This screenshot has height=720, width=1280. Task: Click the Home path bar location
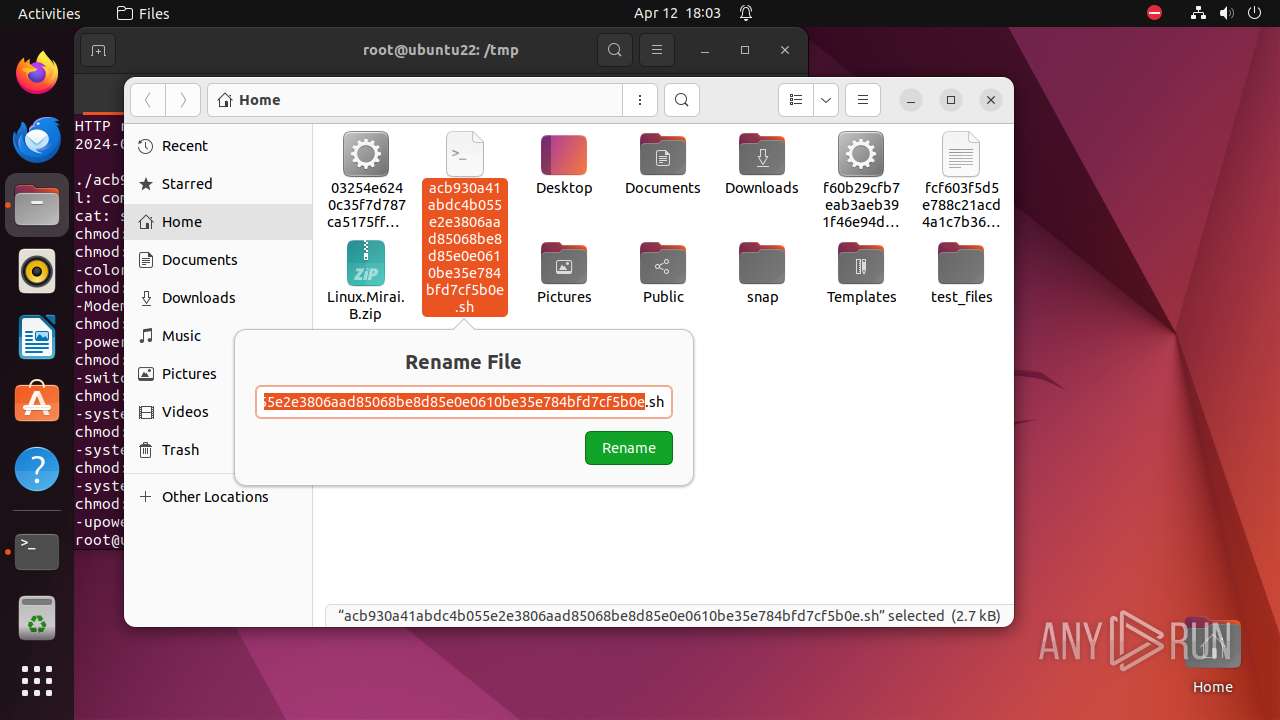(x=414, y=100)
